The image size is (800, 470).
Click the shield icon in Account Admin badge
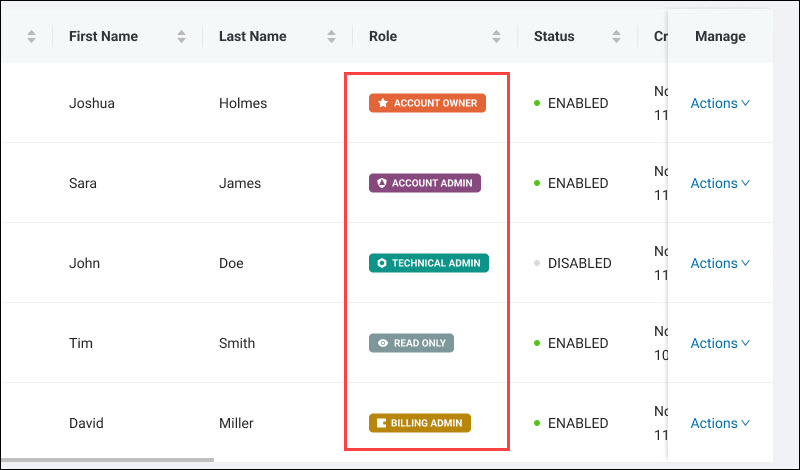tap(381, 183)
